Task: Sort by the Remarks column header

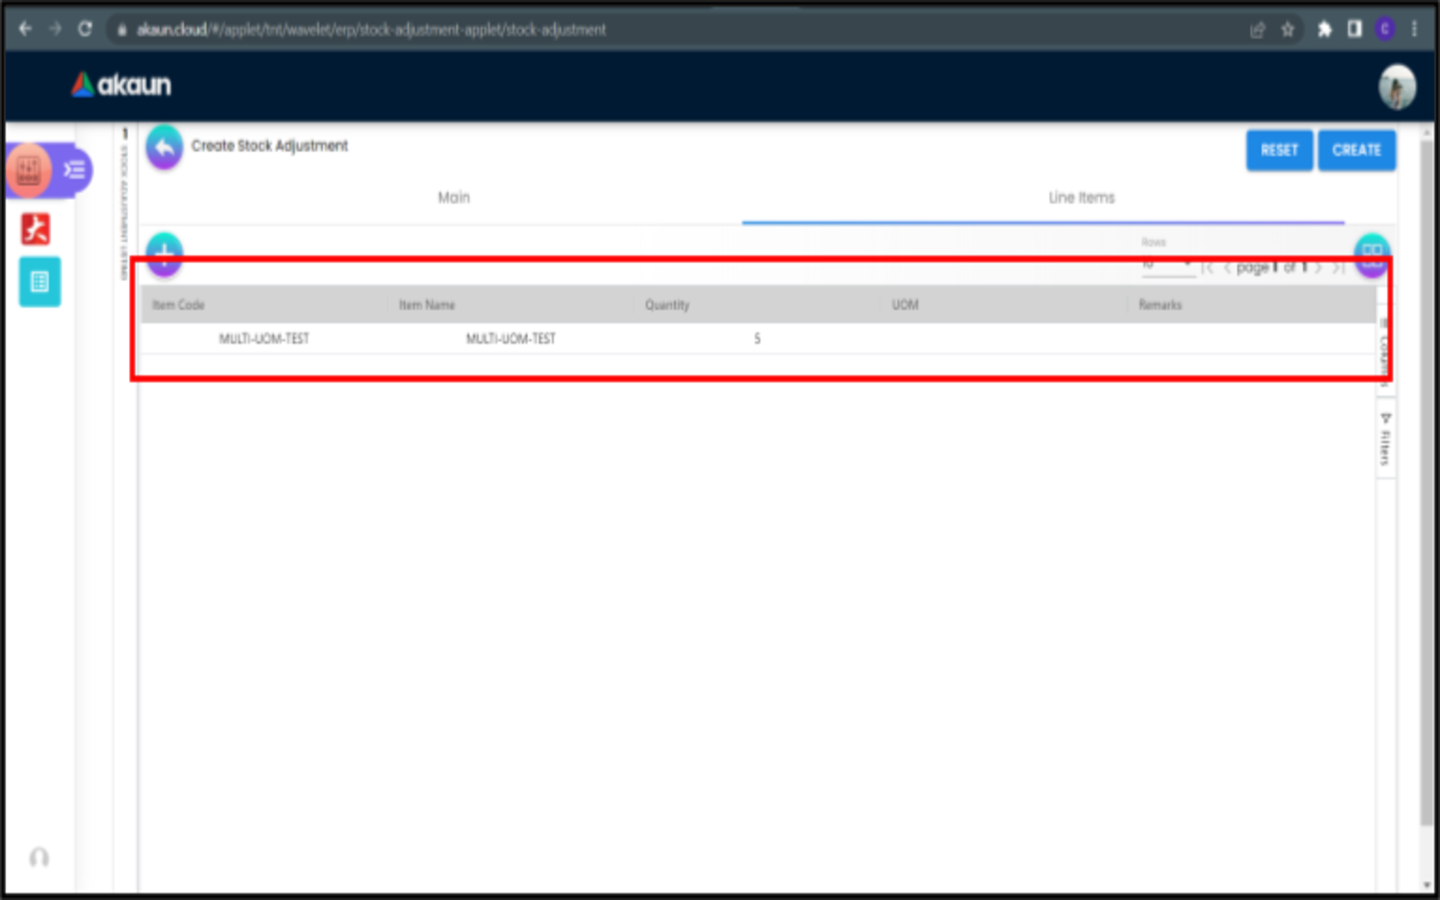Action: tap(1160, 305)
